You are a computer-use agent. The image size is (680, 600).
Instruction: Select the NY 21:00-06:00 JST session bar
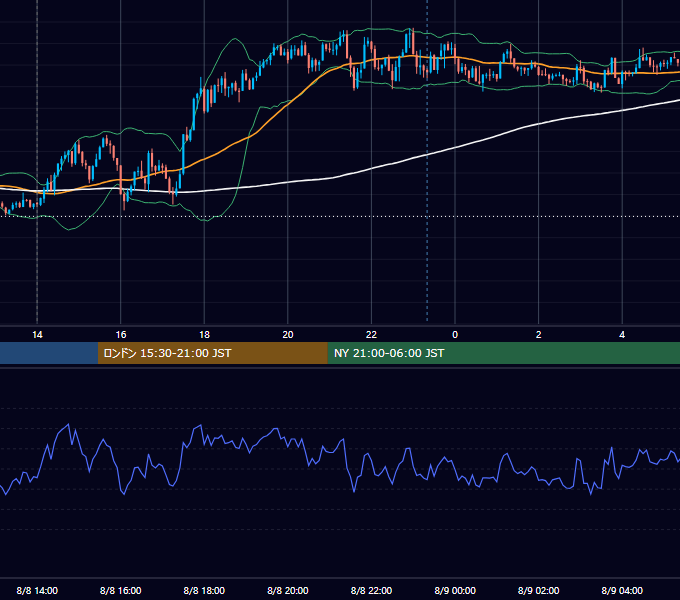[503, 353]
